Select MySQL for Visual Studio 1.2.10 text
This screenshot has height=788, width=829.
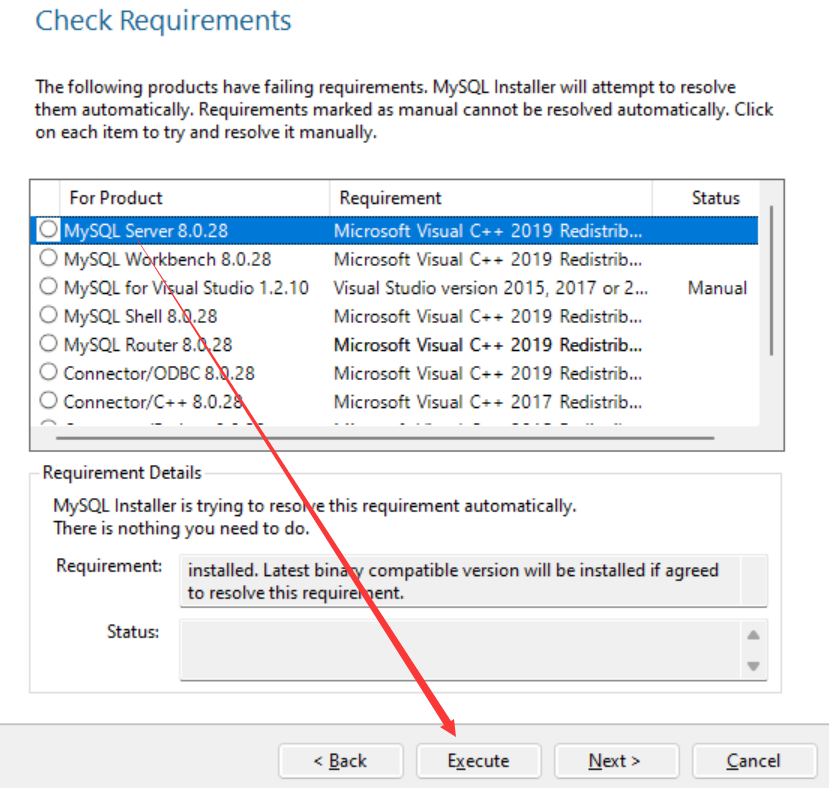point(186,288)
